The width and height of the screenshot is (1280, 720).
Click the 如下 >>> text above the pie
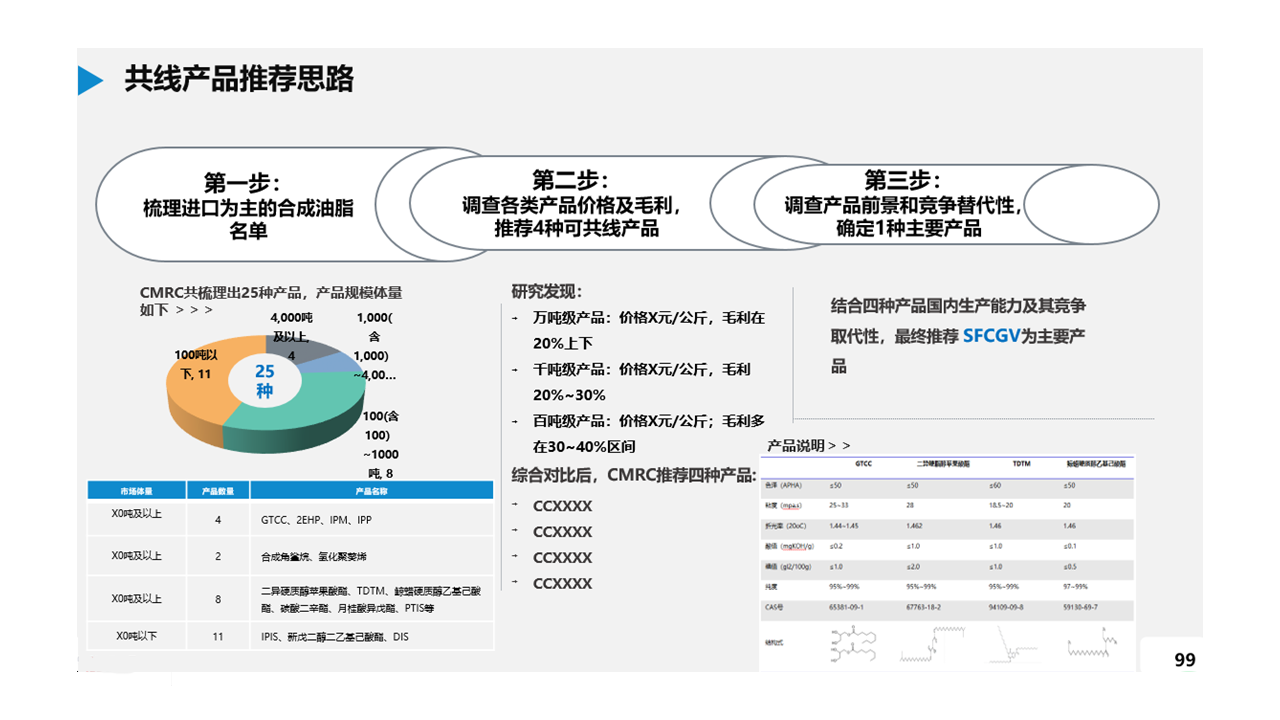tap(176, 310)
